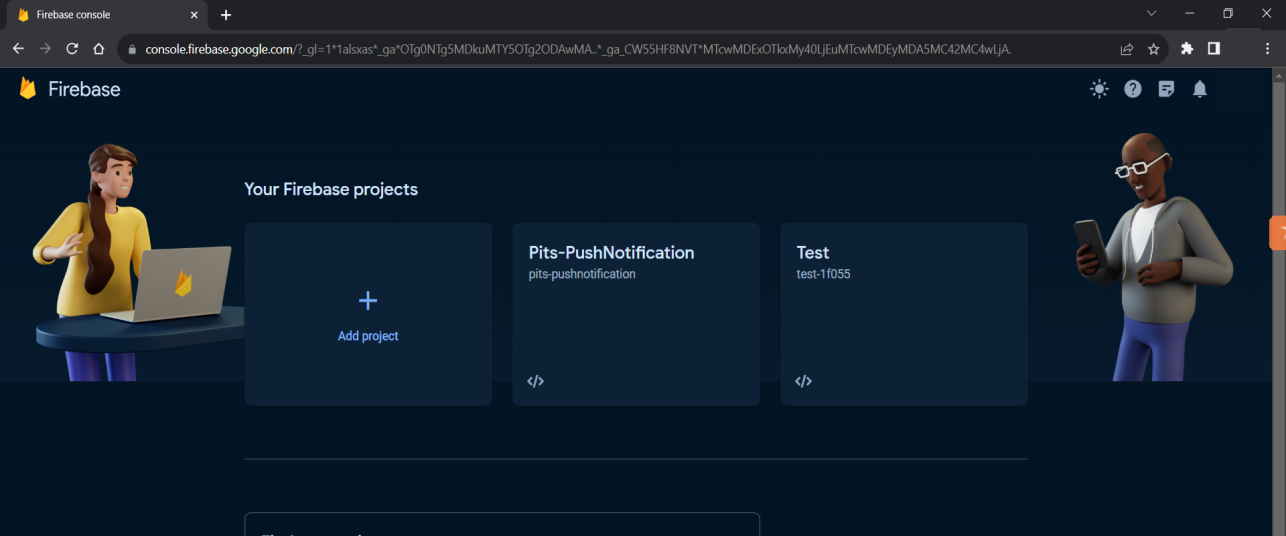Open the browser extensions puzzle icon

(x=1187, y=48)
